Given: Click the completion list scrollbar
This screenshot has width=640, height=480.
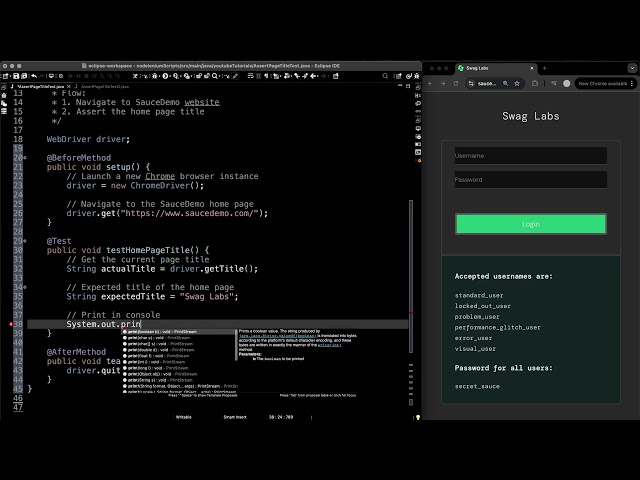Looking at the screenshot, I should 236,345.
